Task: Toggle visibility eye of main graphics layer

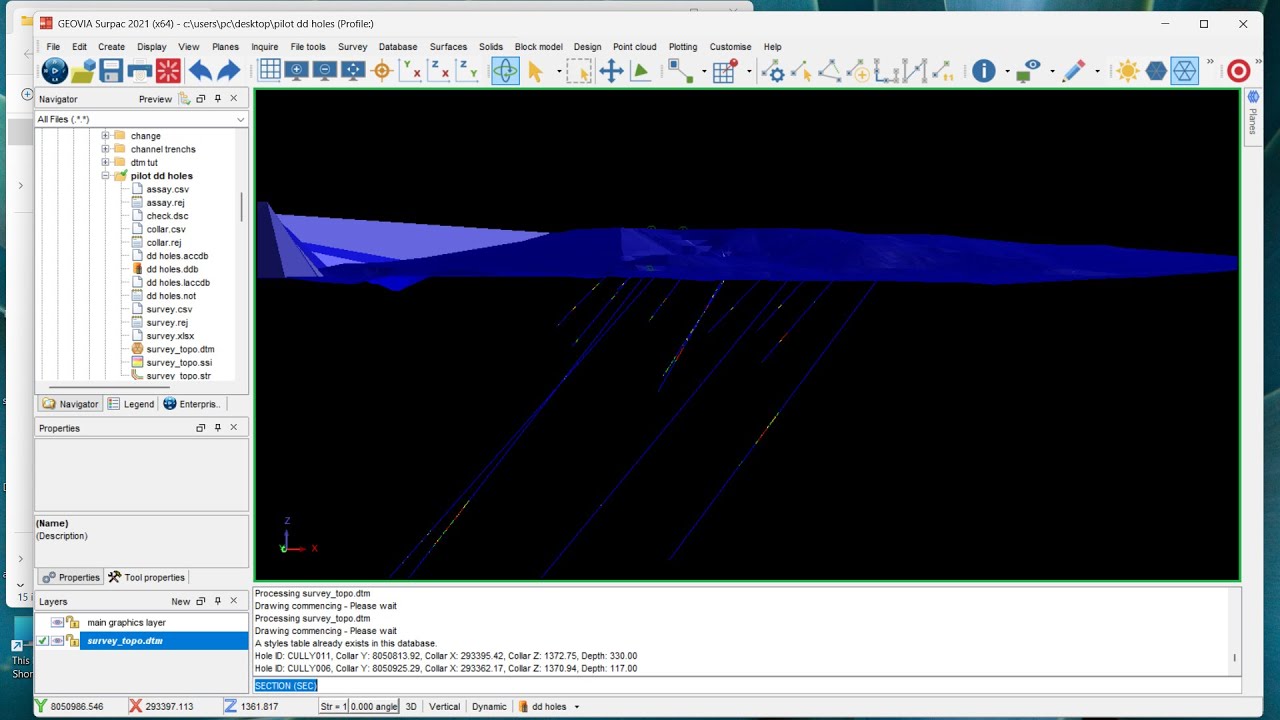Action: pos(57,623)
